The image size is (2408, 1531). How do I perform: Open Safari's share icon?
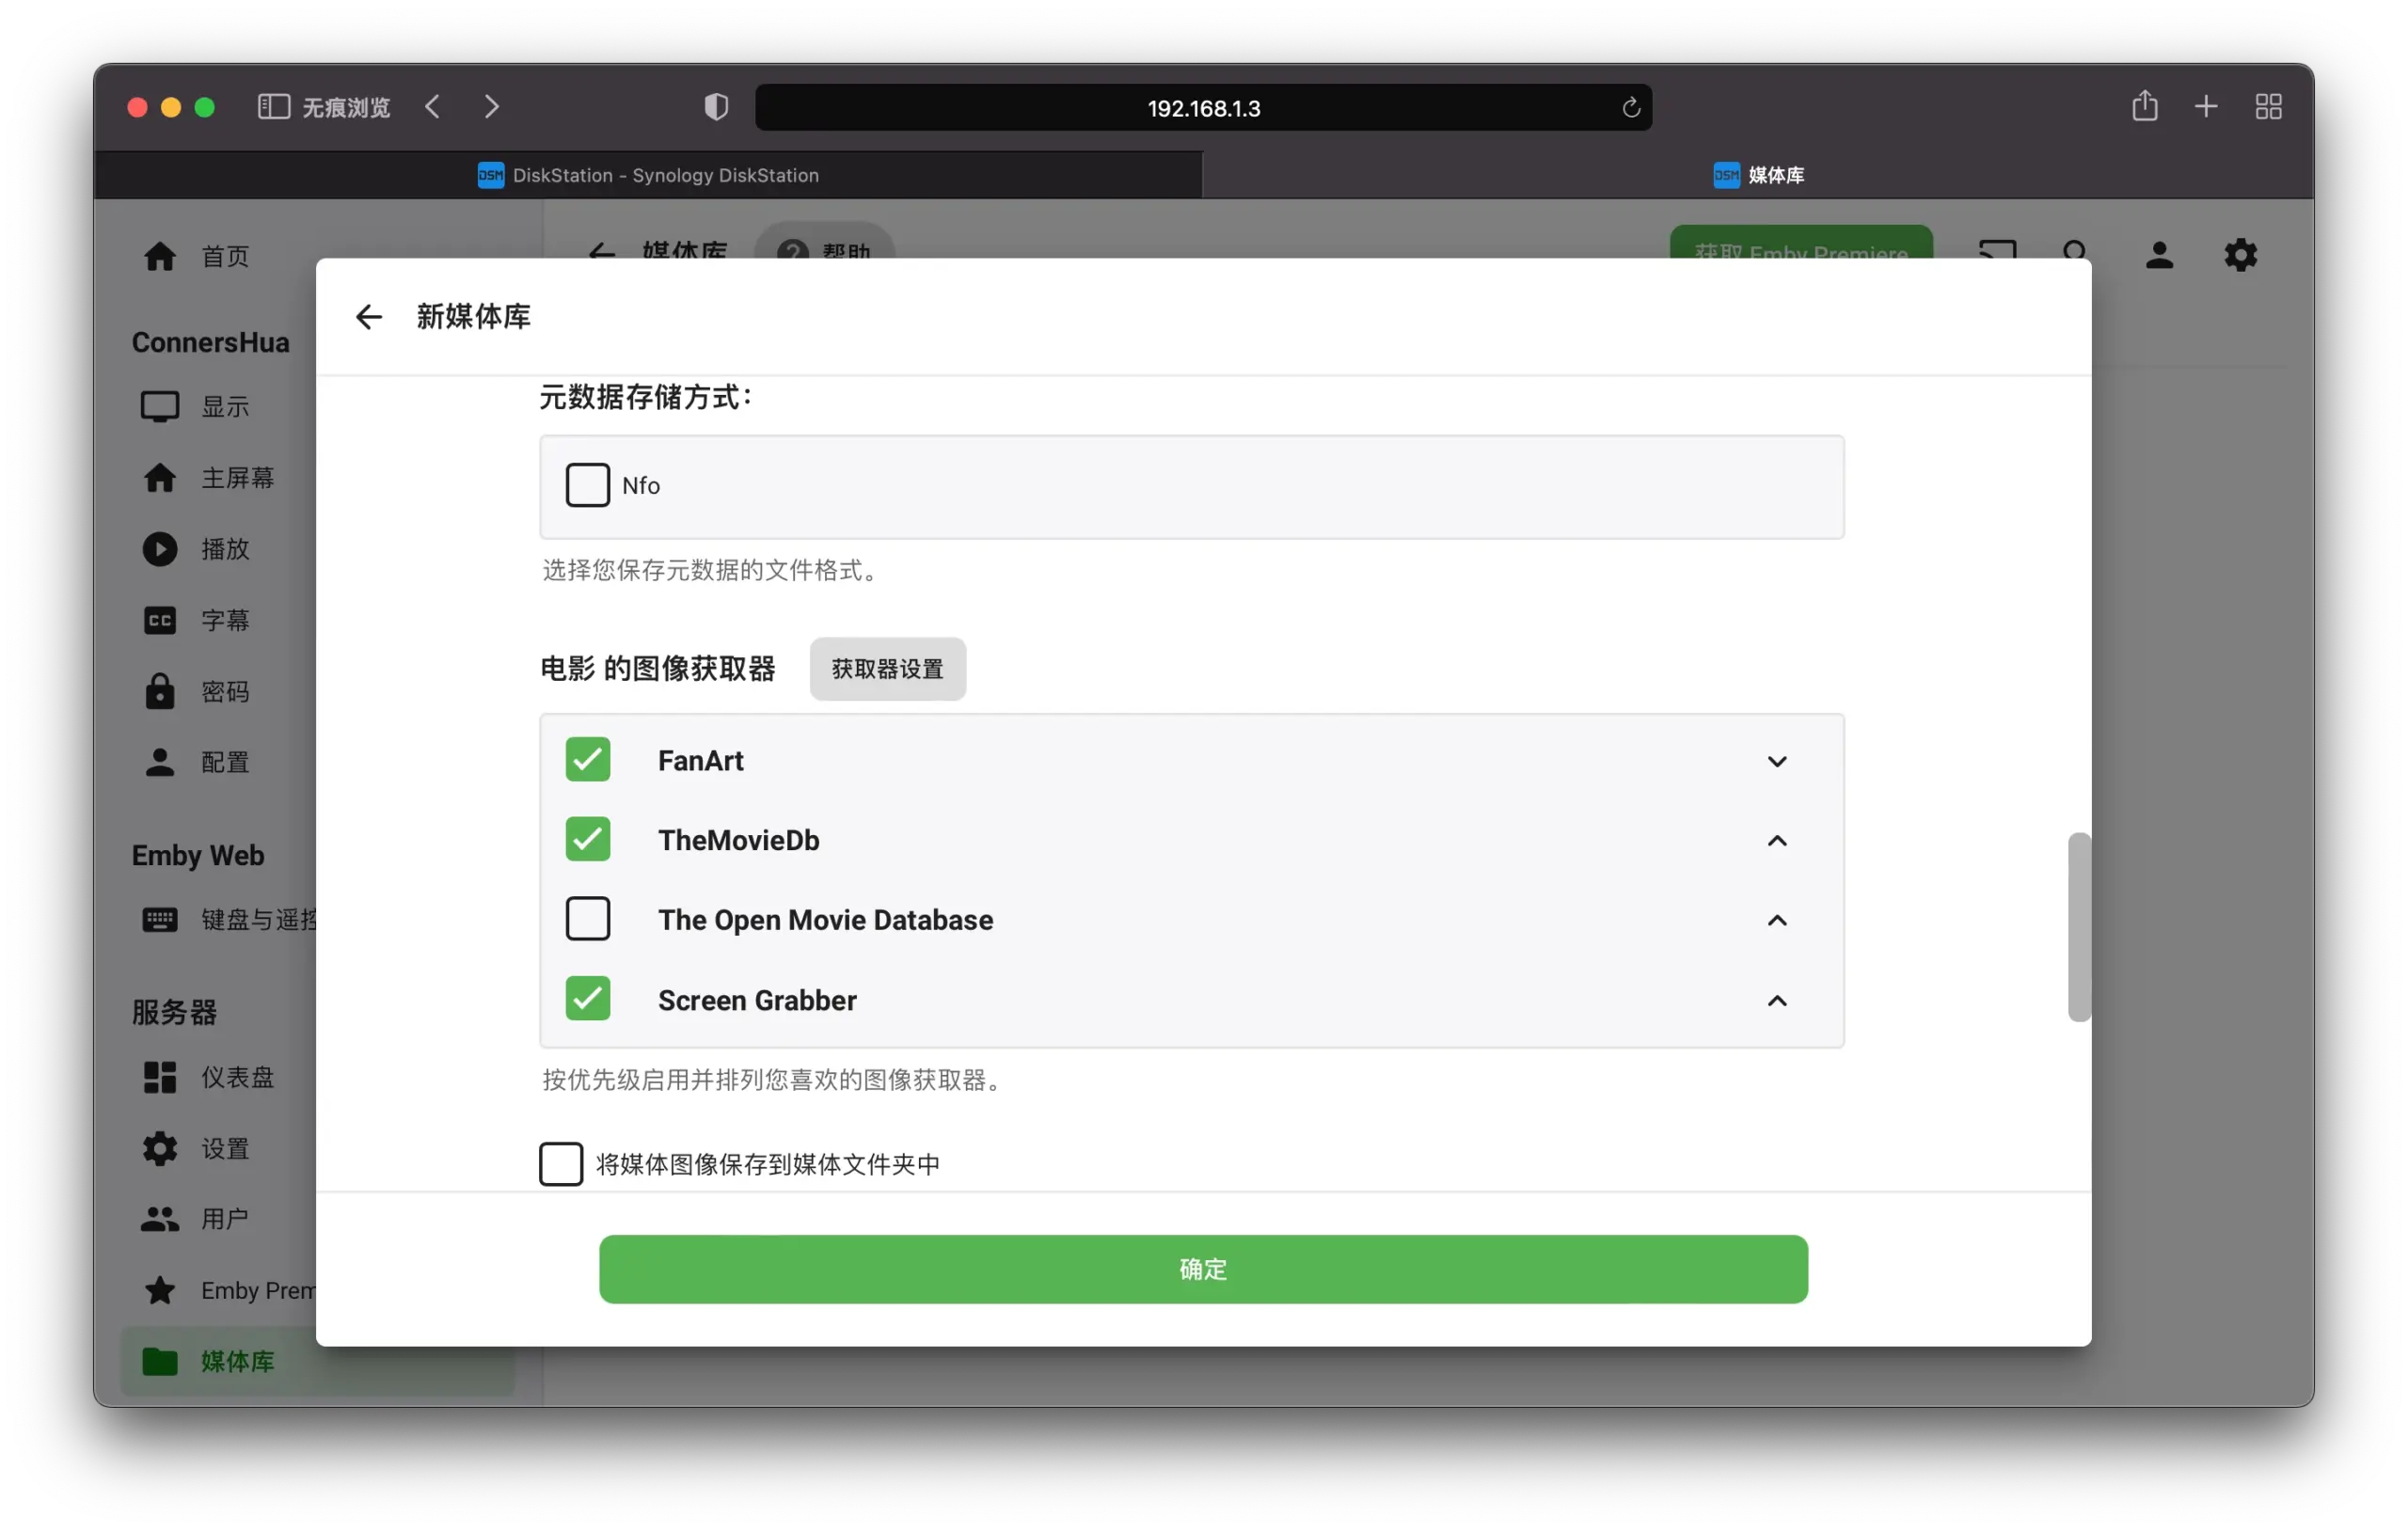click(x=2144, y=106)
